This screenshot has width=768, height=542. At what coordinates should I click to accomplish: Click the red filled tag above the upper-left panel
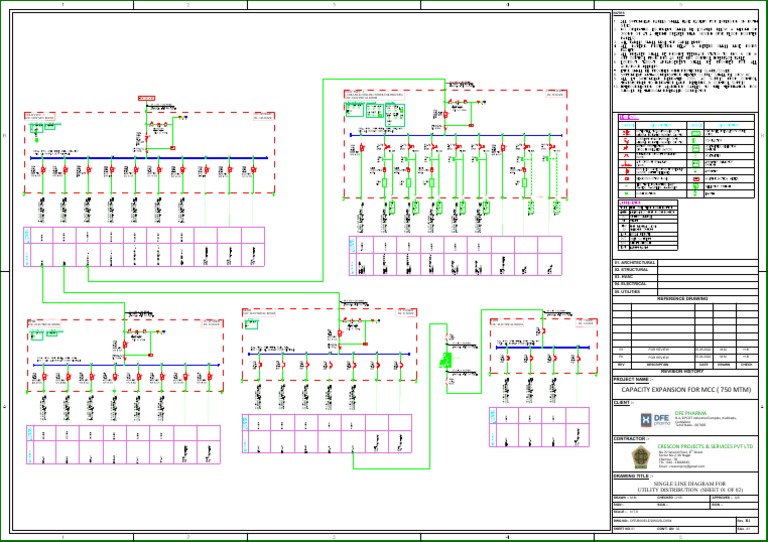(146, 98)
